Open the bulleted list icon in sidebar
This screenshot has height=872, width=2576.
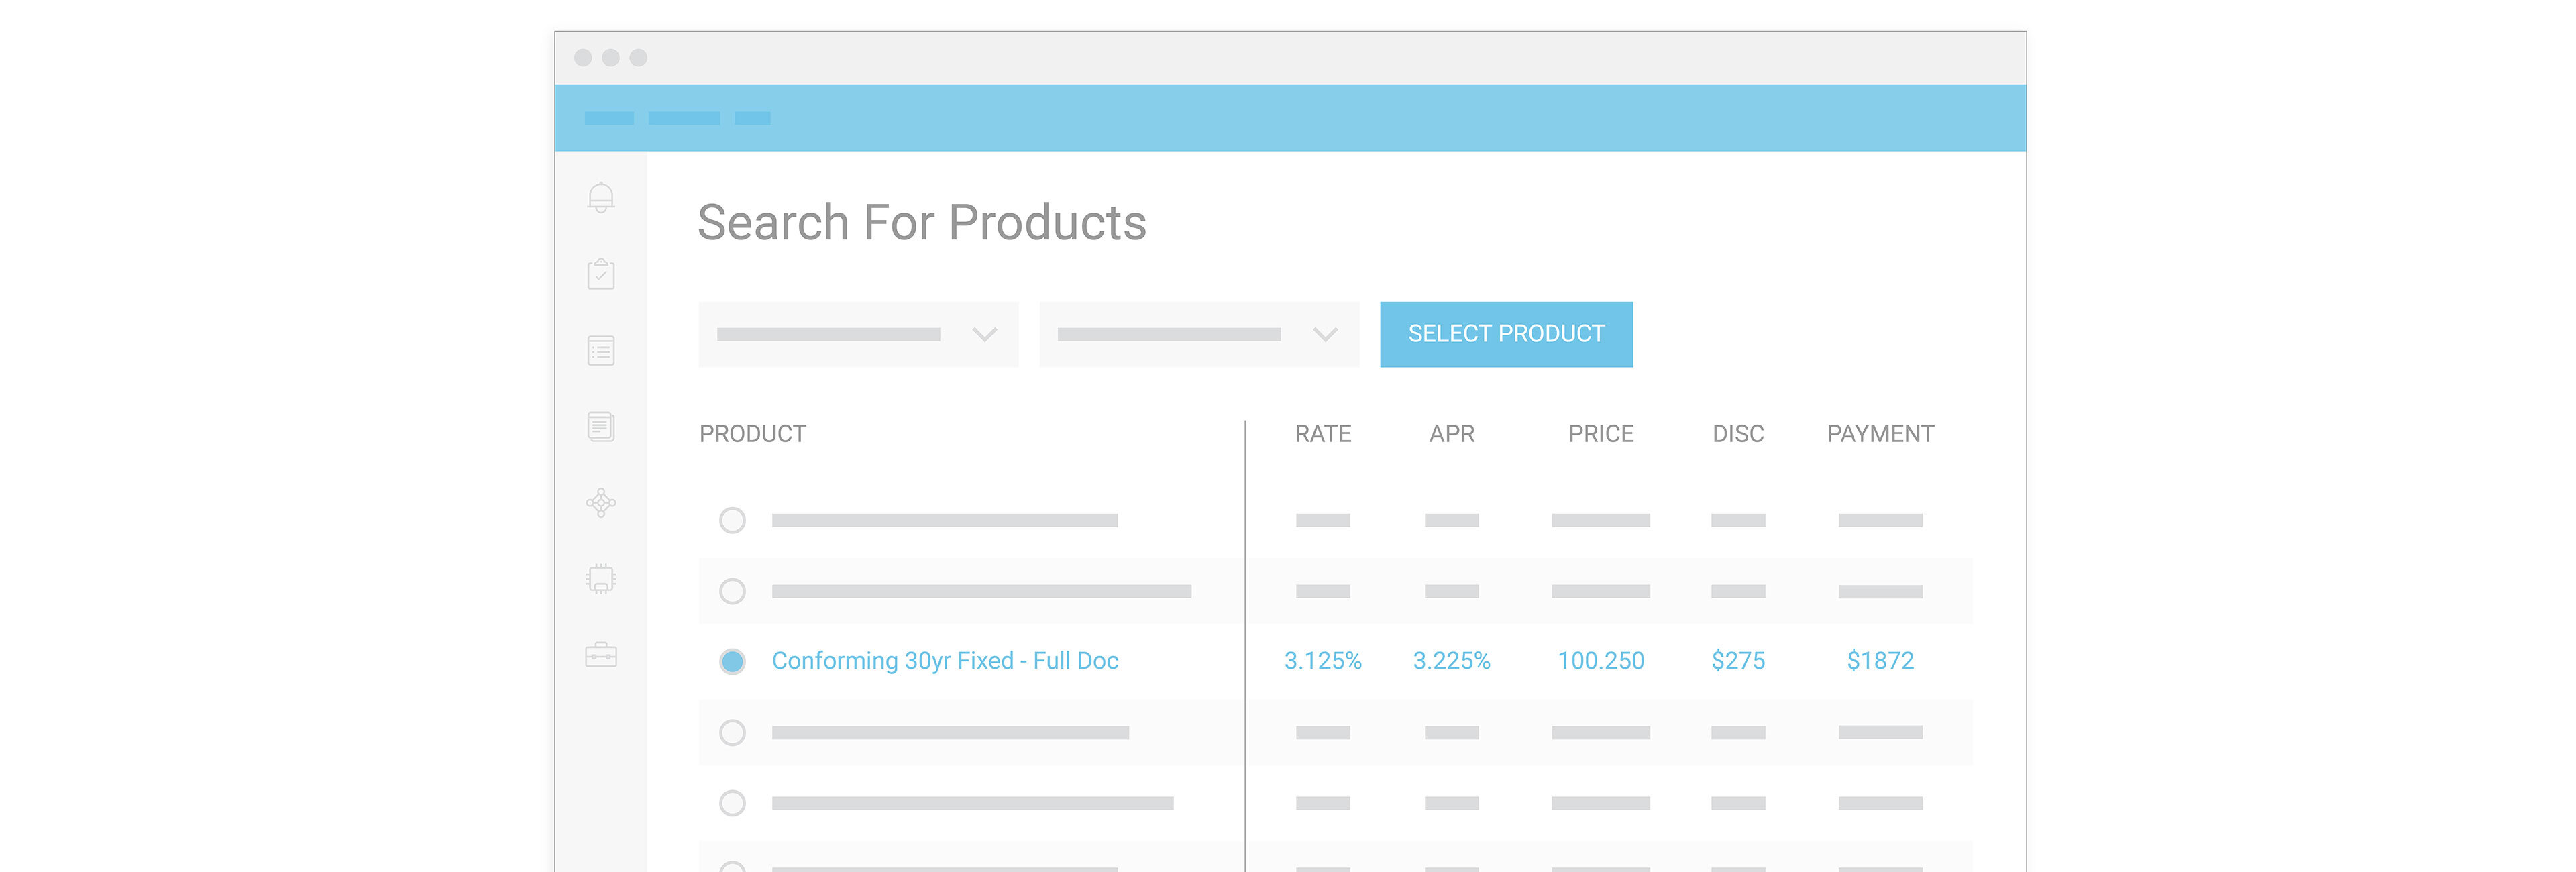601,350
